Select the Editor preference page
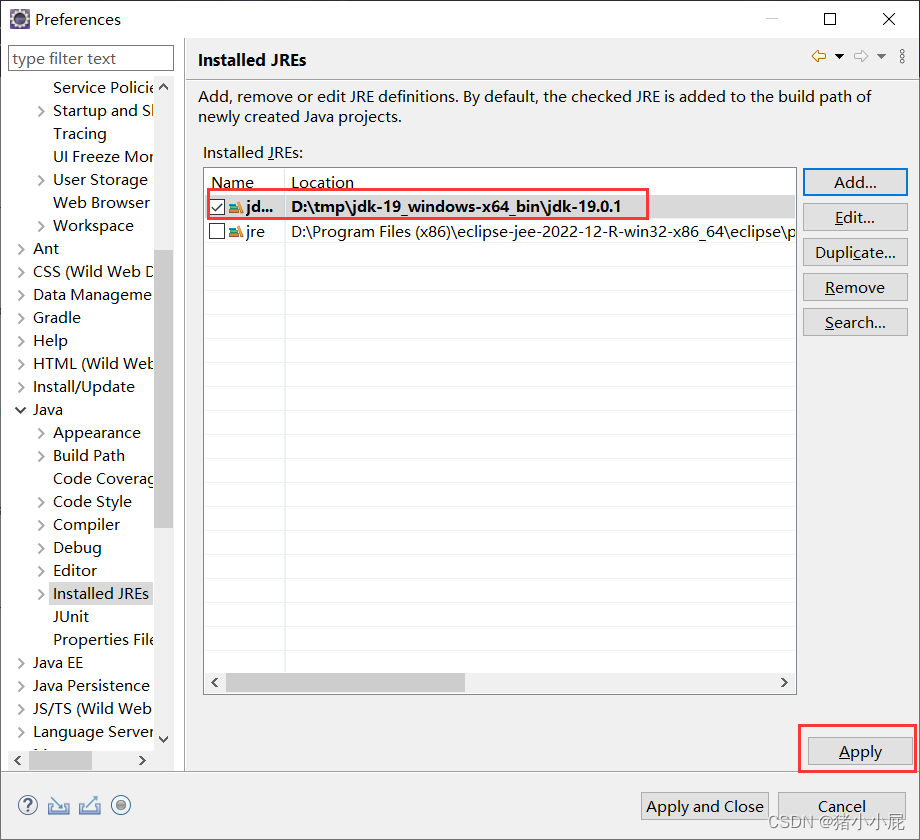This screenshot has width=920, height=840. tap(75, 571)
